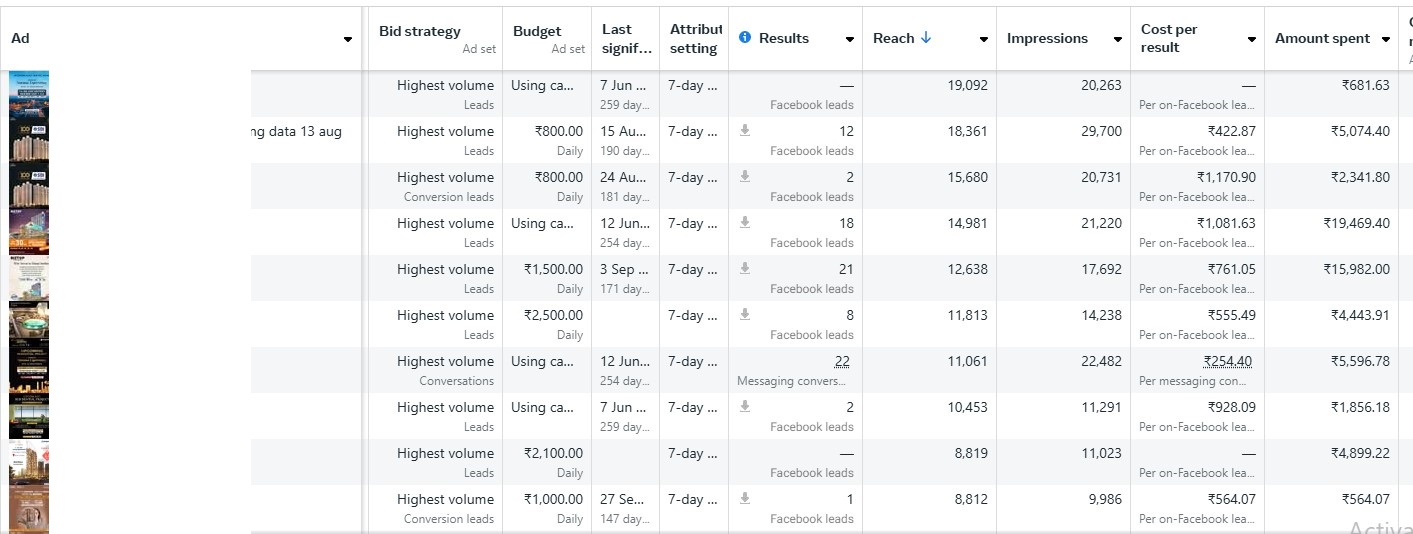Expand the Amount spent column dropdown

click(1386, 39)
